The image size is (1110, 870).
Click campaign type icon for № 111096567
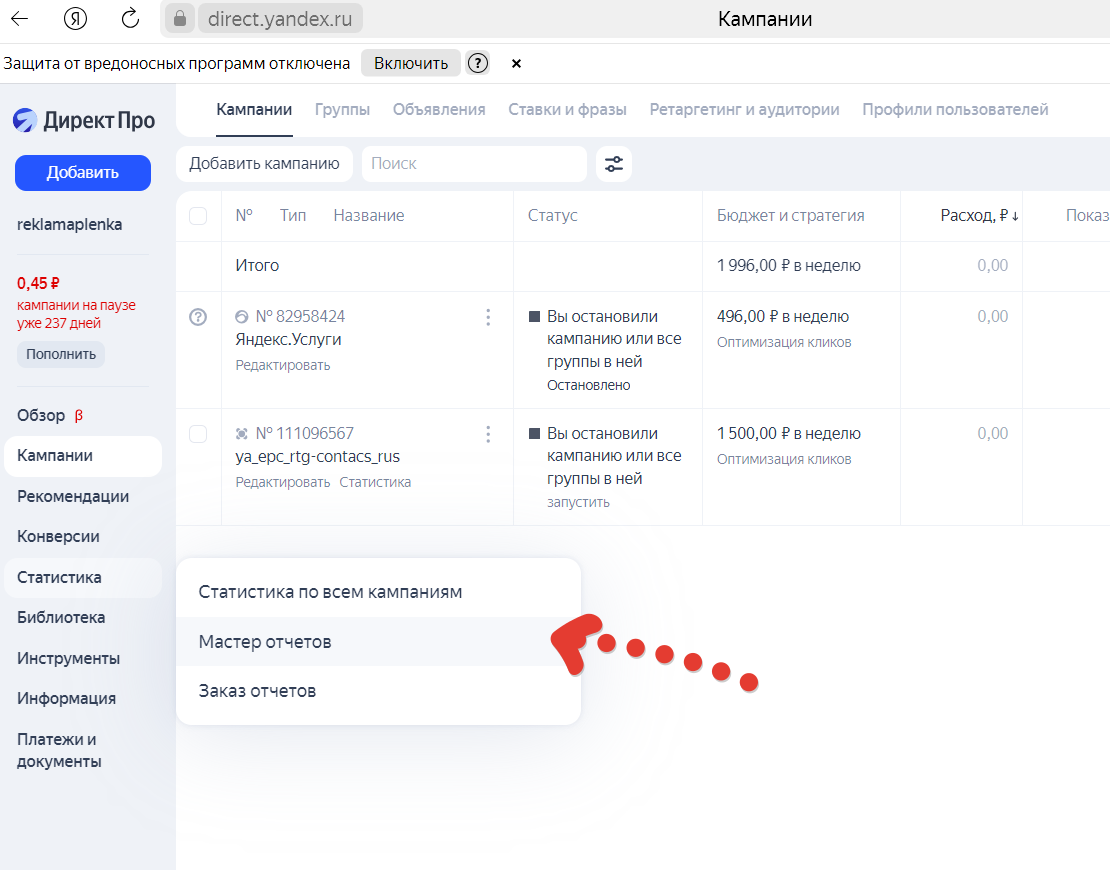(241, 434)
